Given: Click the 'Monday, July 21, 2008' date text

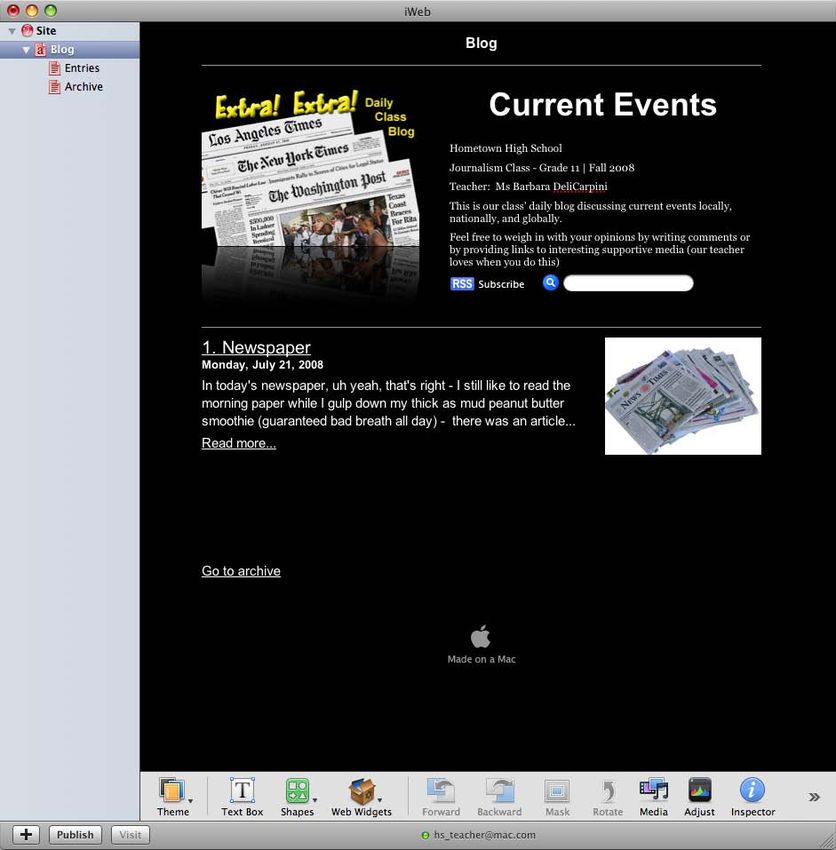Looking at the screenshot, I should pos(262,365).
